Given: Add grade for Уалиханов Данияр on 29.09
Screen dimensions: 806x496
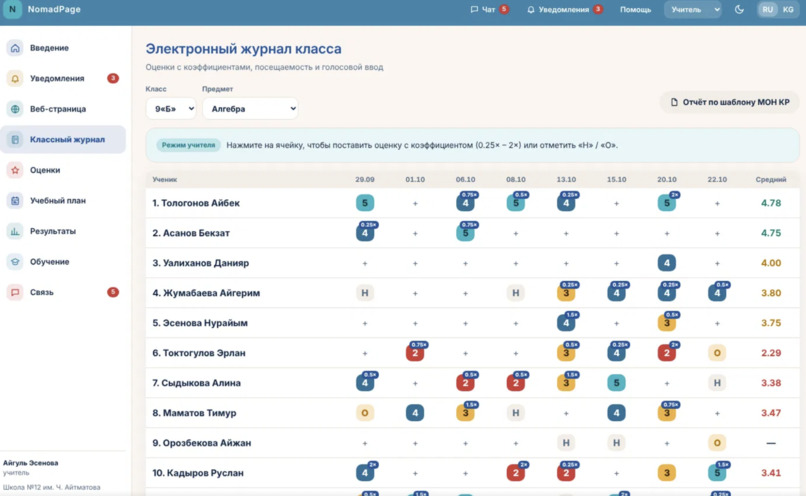Looking at the screenshot, I should (x=365, y=263).
